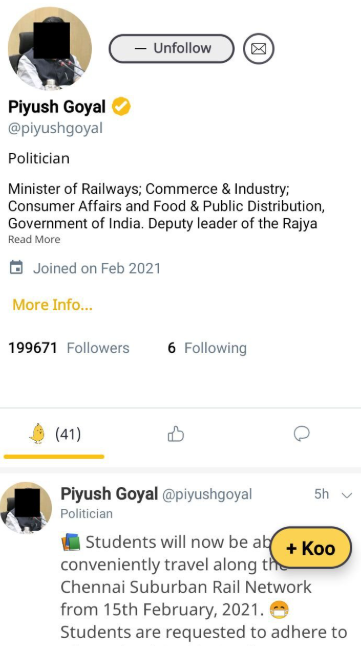Open the large profile picture
Image resolution: width=361 pixels, height=646 pixels.
(x=50, y=48)
